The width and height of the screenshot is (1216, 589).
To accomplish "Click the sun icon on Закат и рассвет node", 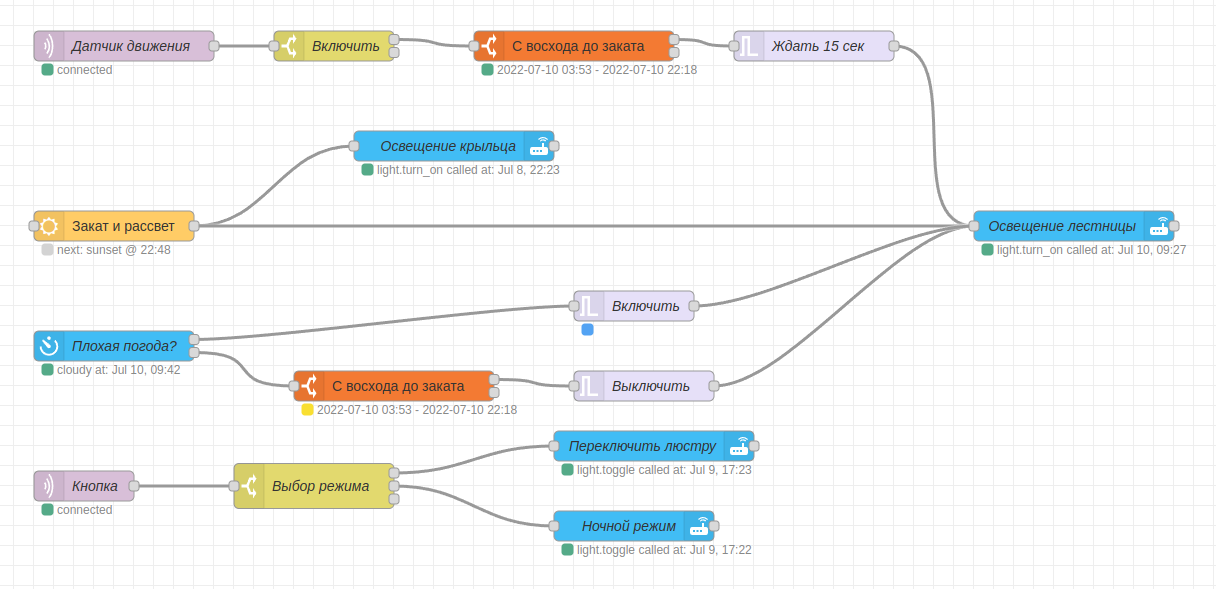I will coord(49,226).
